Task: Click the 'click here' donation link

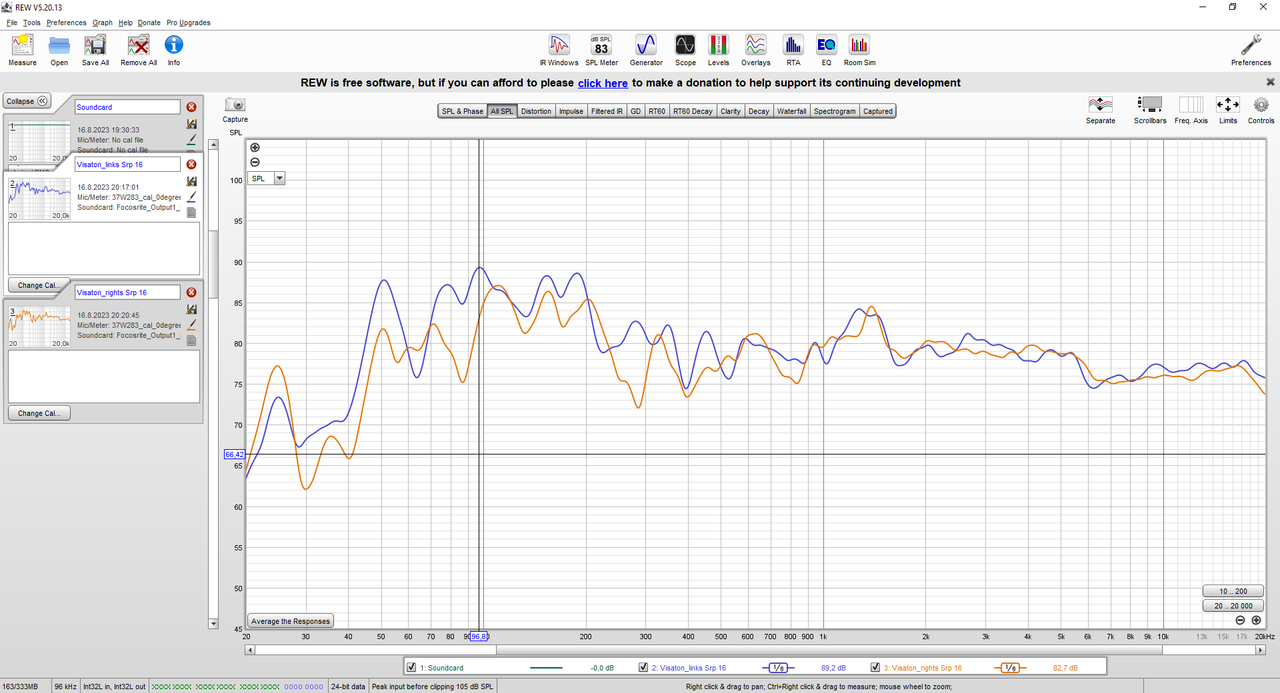Action: [x=603, y=83]
